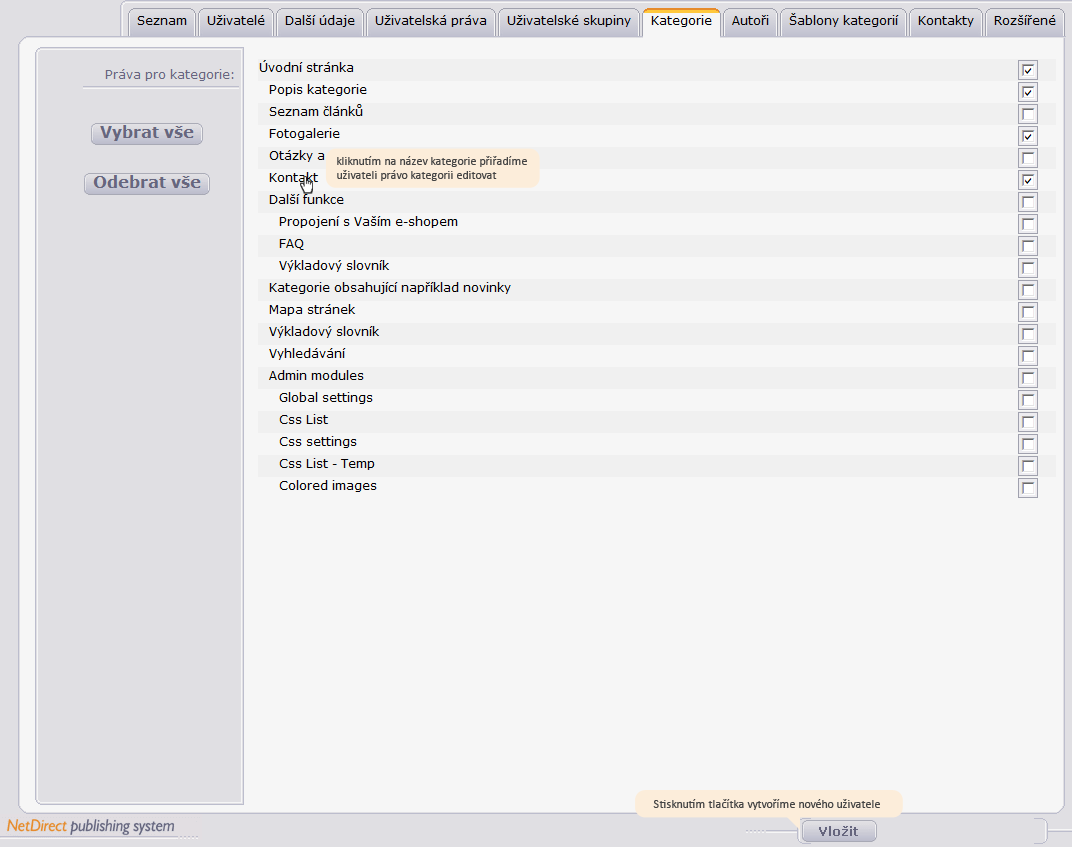The width and height of the screenshot is (1072, 847).
Task: Check the Global settings checkbox
Action: click(x=1028, y=399)
